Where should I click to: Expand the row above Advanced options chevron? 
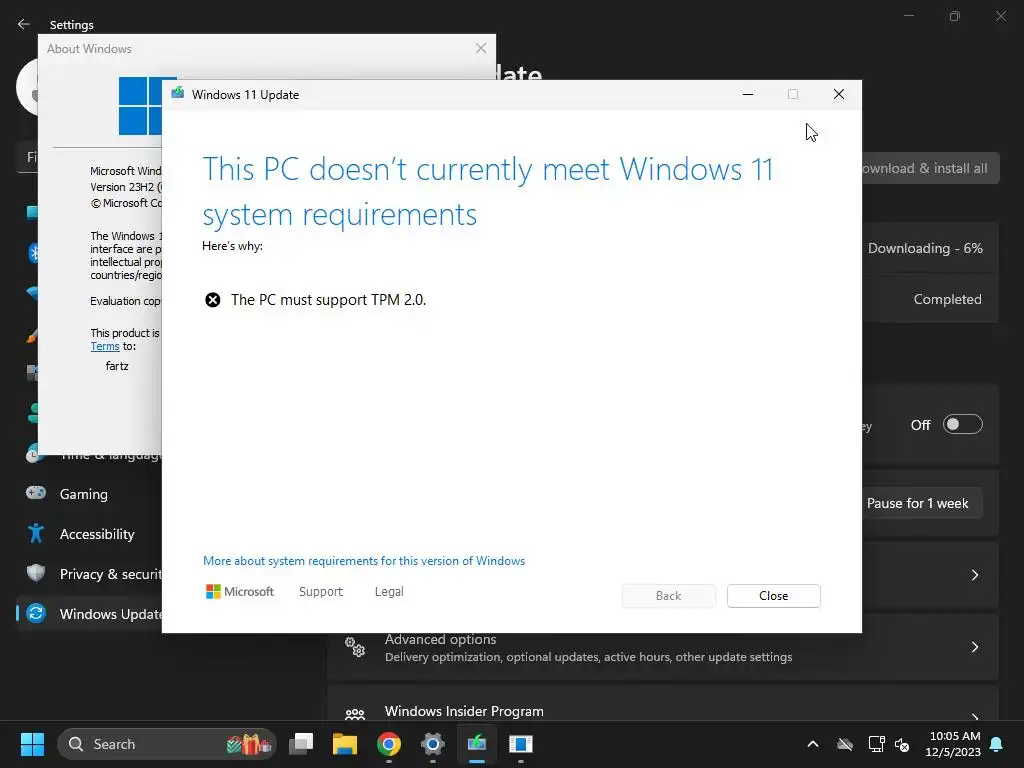point(974,575)
